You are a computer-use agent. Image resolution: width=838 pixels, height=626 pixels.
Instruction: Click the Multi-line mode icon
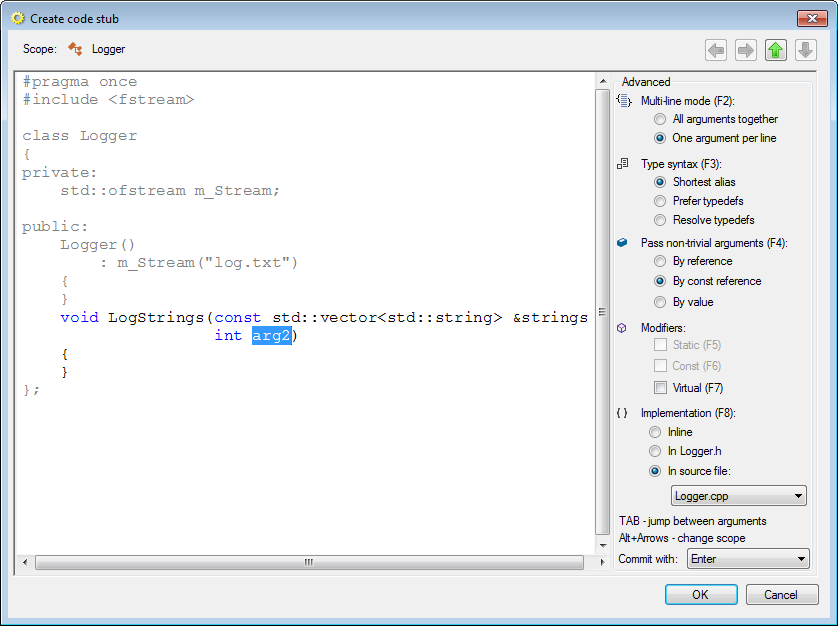[623, 100]
